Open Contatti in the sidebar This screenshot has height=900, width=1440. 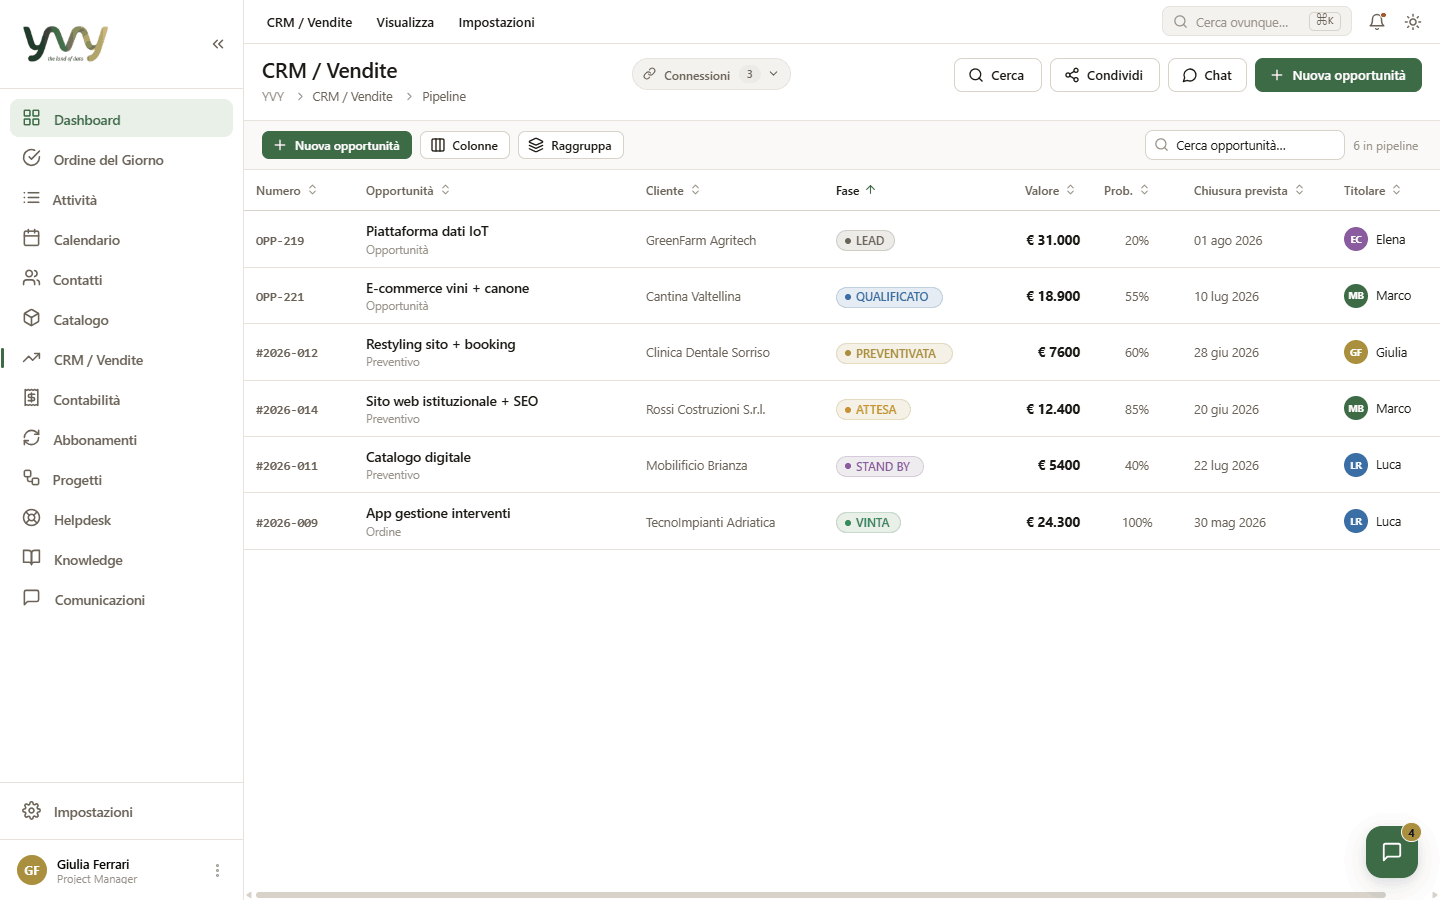click(x=121, y=279)
